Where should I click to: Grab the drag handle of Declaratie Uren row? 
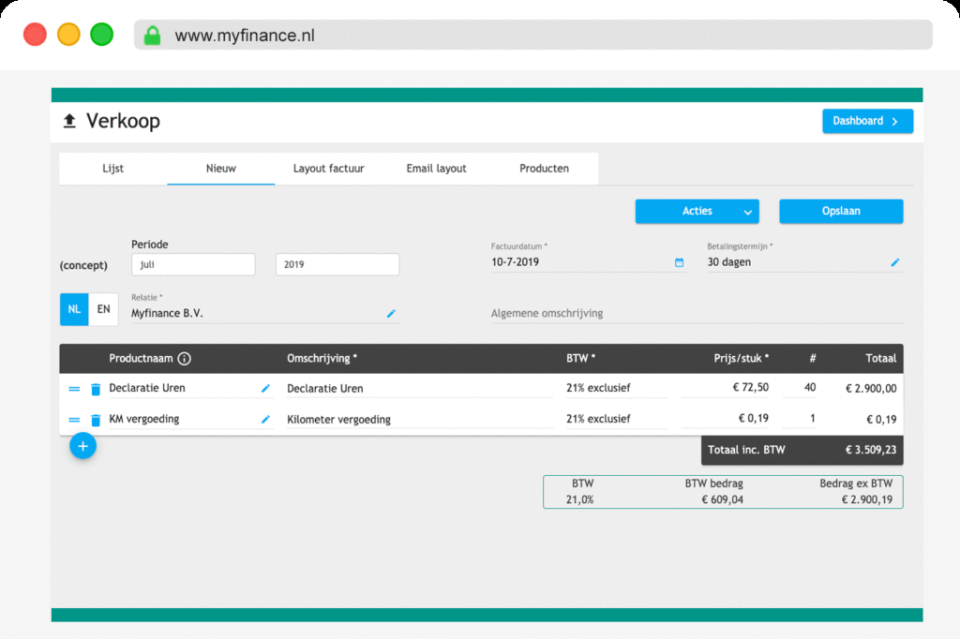pyautogui.click(x=72, y=388)
